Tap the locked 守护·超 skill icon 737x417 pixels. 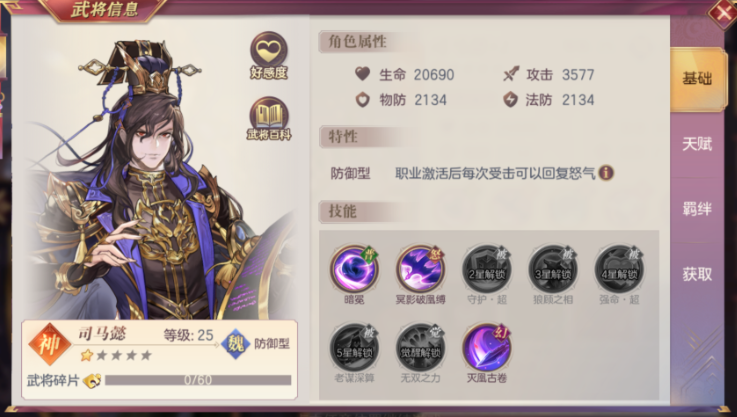point(486,269)
